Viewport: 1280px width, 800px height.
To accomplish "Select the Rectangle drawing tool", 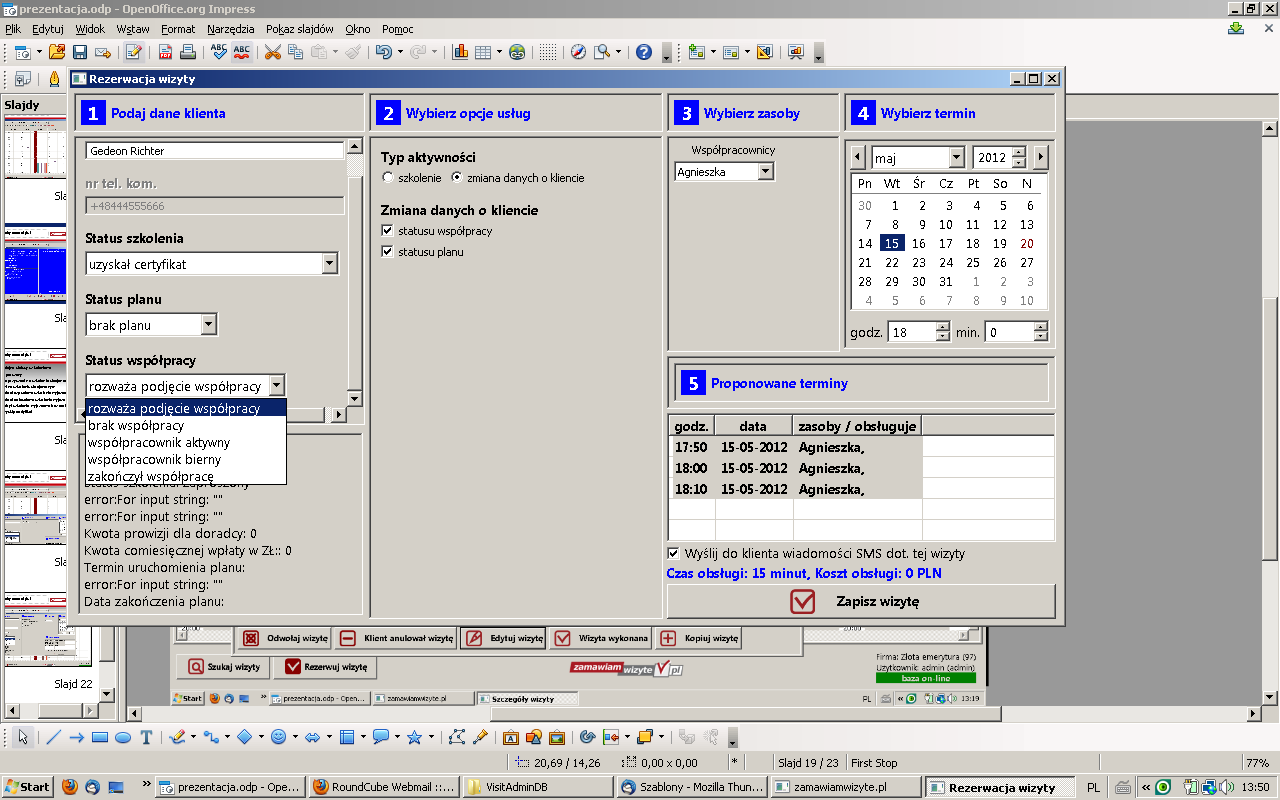I will (99, 737).
